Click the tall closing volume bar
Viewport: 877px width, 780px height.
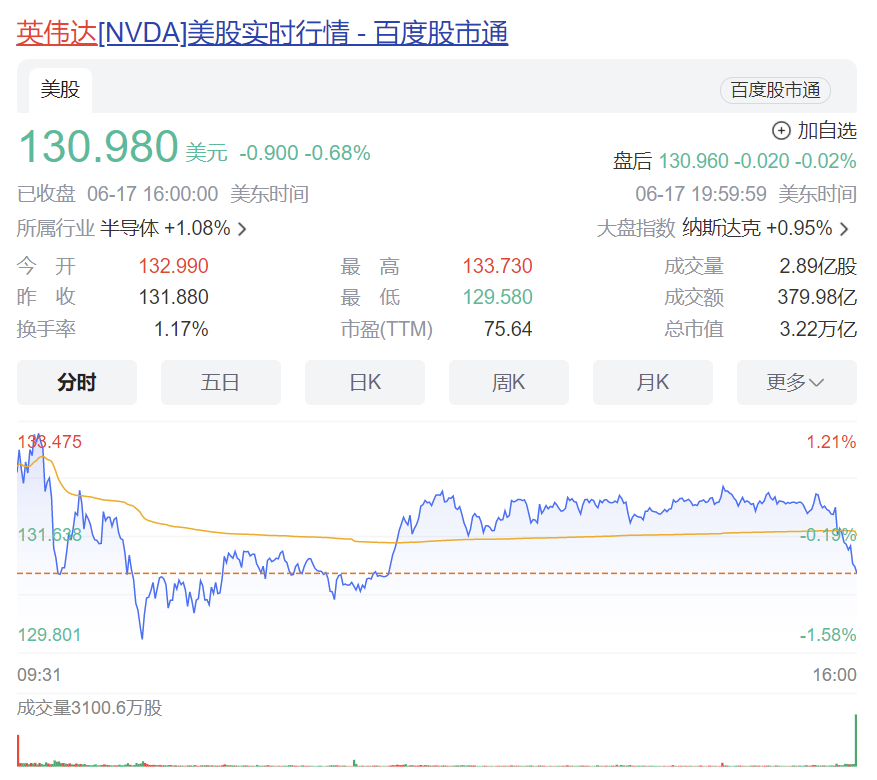pyautogui.click(x=855, y=740)
